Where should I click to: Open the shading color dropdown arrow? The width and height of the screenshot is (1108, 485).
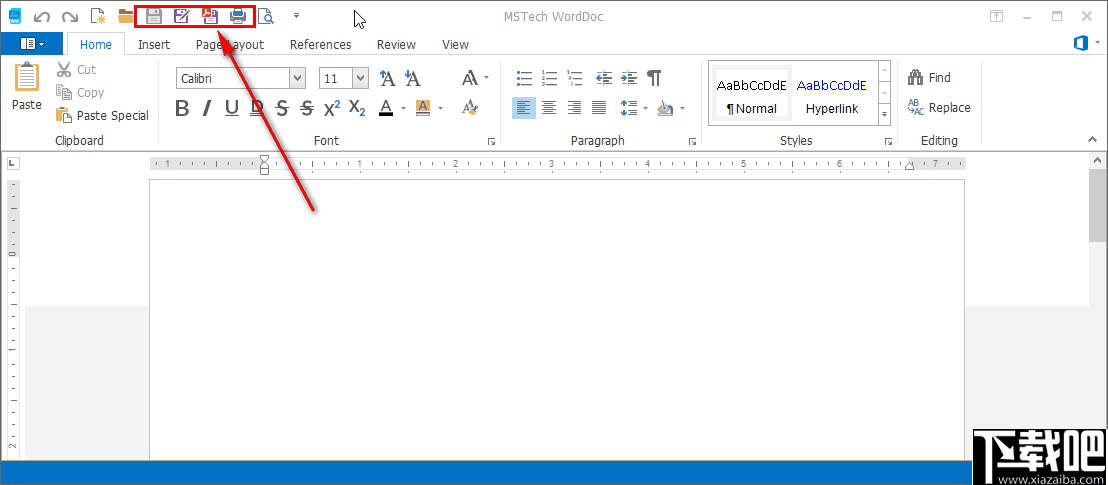[x=683, y=108]
